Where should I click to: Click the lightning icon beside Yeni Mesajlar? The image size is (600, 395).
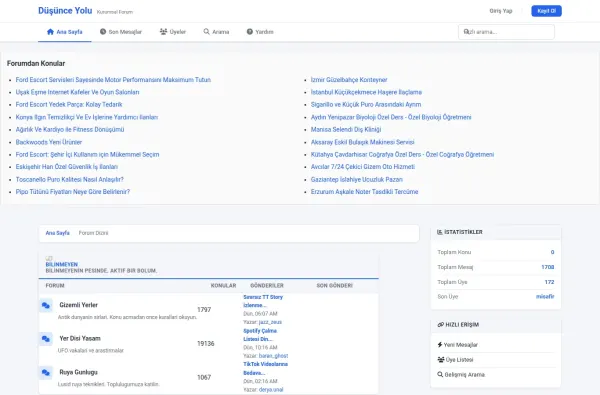pos(440,344)
